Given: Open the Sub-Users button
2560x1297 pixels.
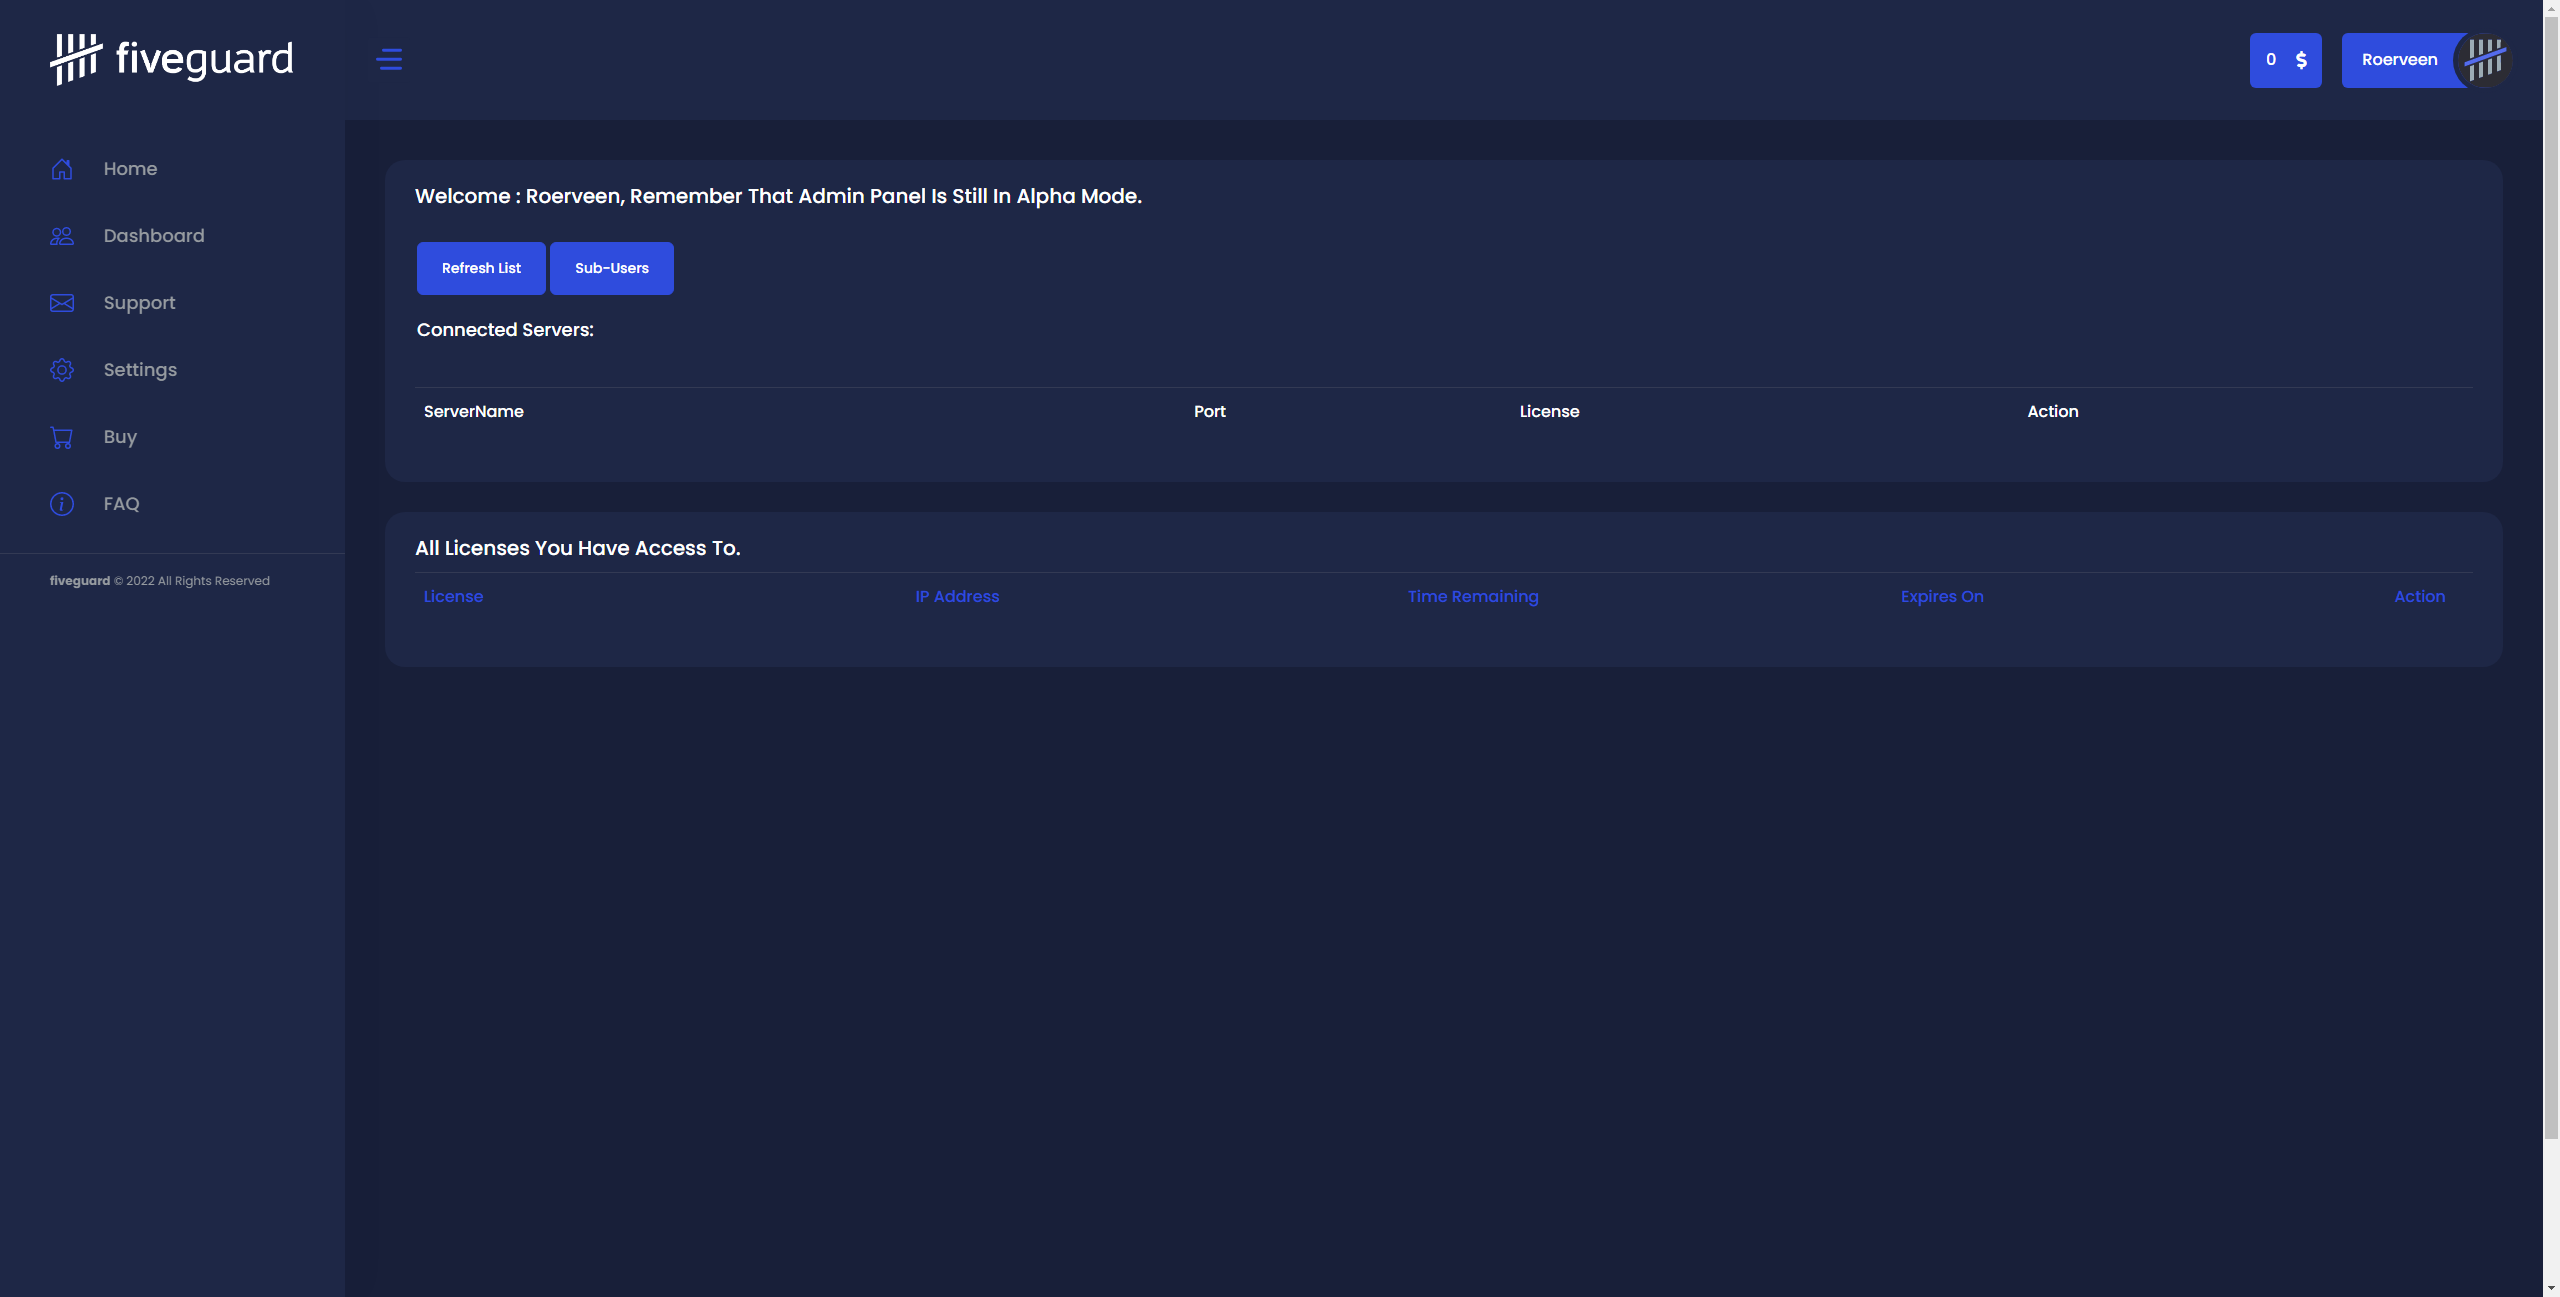Looking at the screenshot, I should tap(611, 268).
